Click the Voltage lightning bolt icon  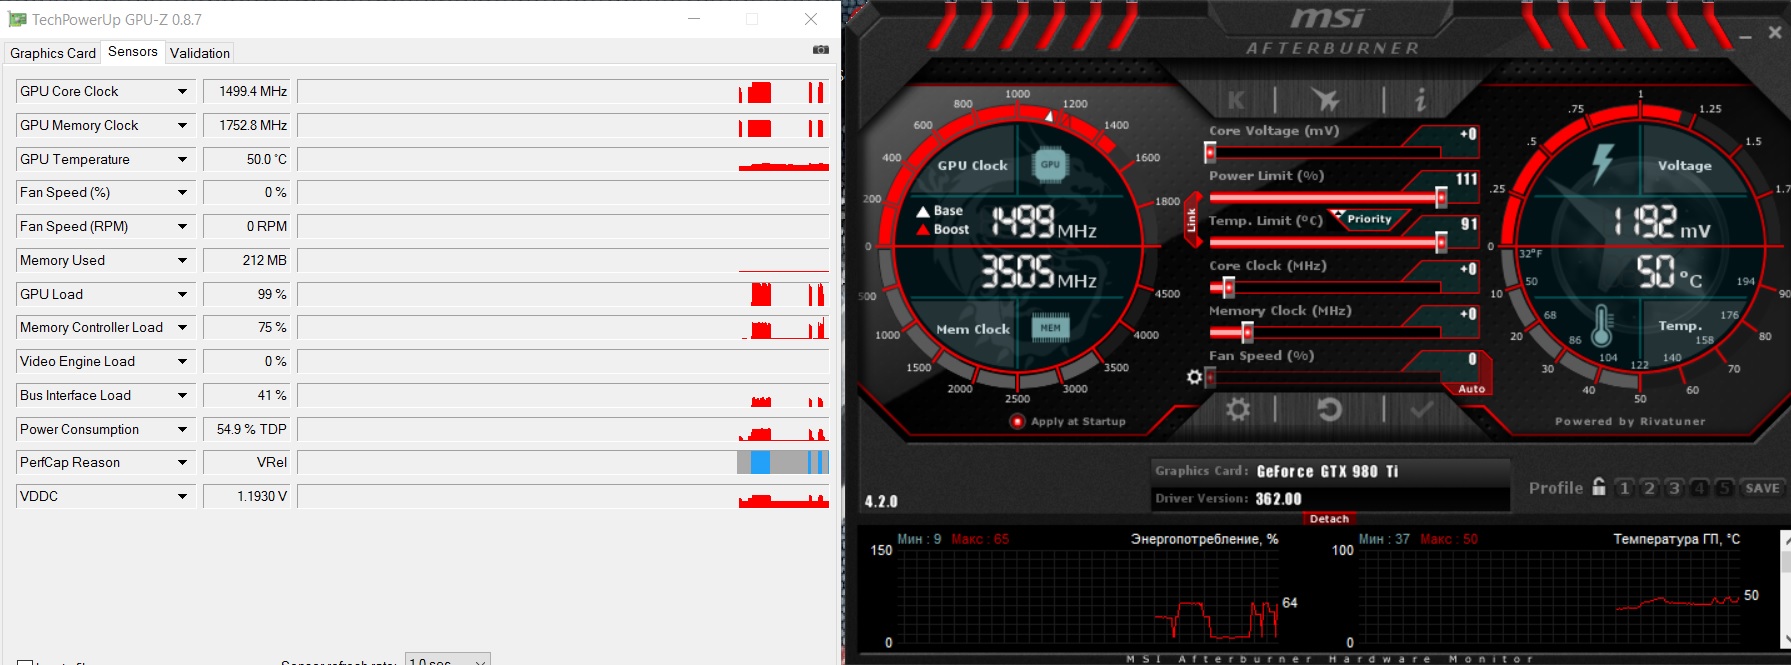tap(1603, 163)
